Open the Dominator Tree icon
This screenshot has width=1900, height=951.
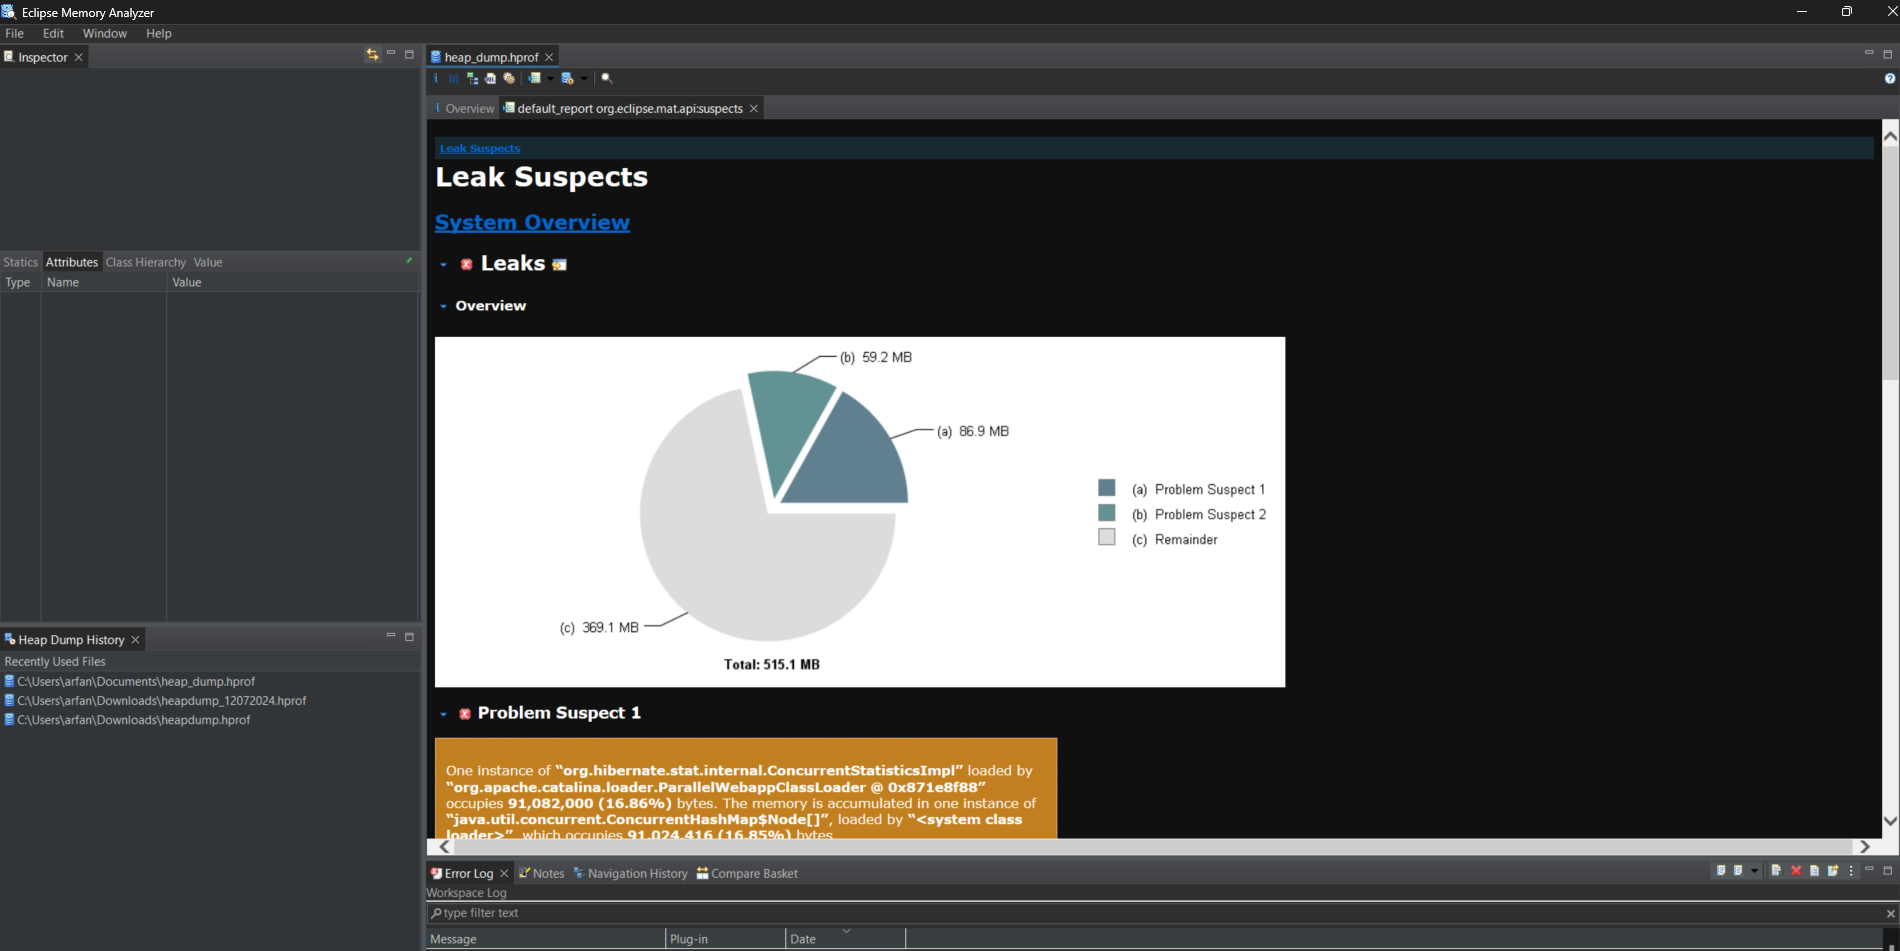472,78
